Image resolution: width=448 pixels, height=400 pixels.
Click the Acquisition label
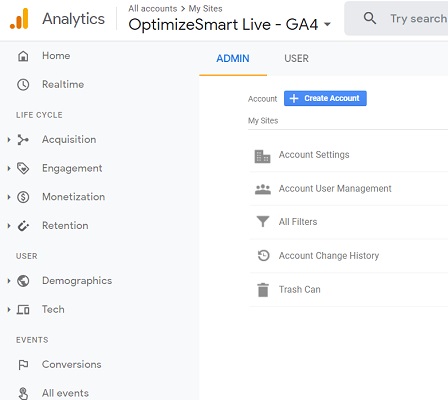(69, 139)
